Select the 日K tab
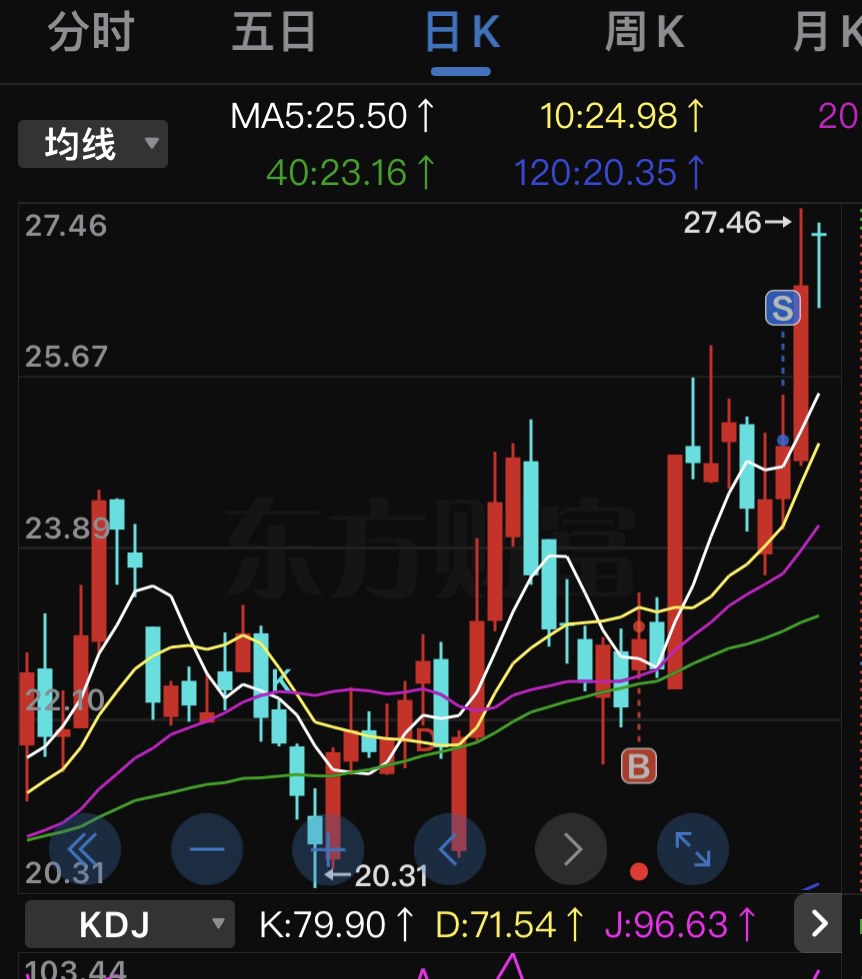Image resolution: width=862 pixels, height=979 pixels. tap(462, 32)
